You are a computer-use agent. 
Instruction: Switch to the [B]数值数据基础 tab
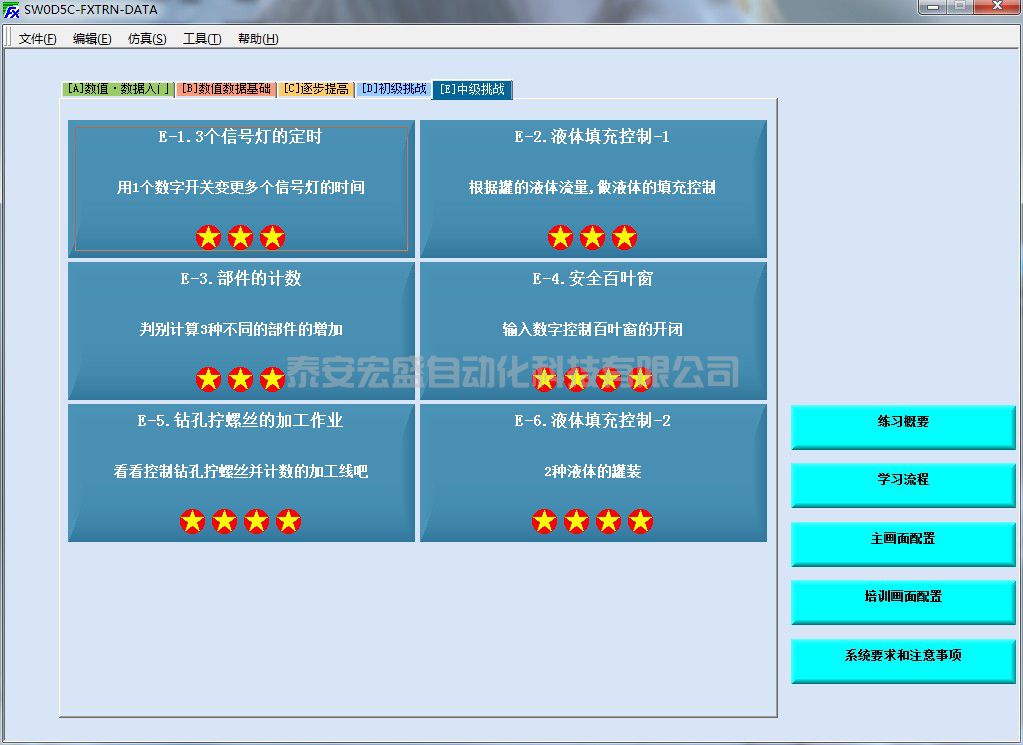point(226,89)
